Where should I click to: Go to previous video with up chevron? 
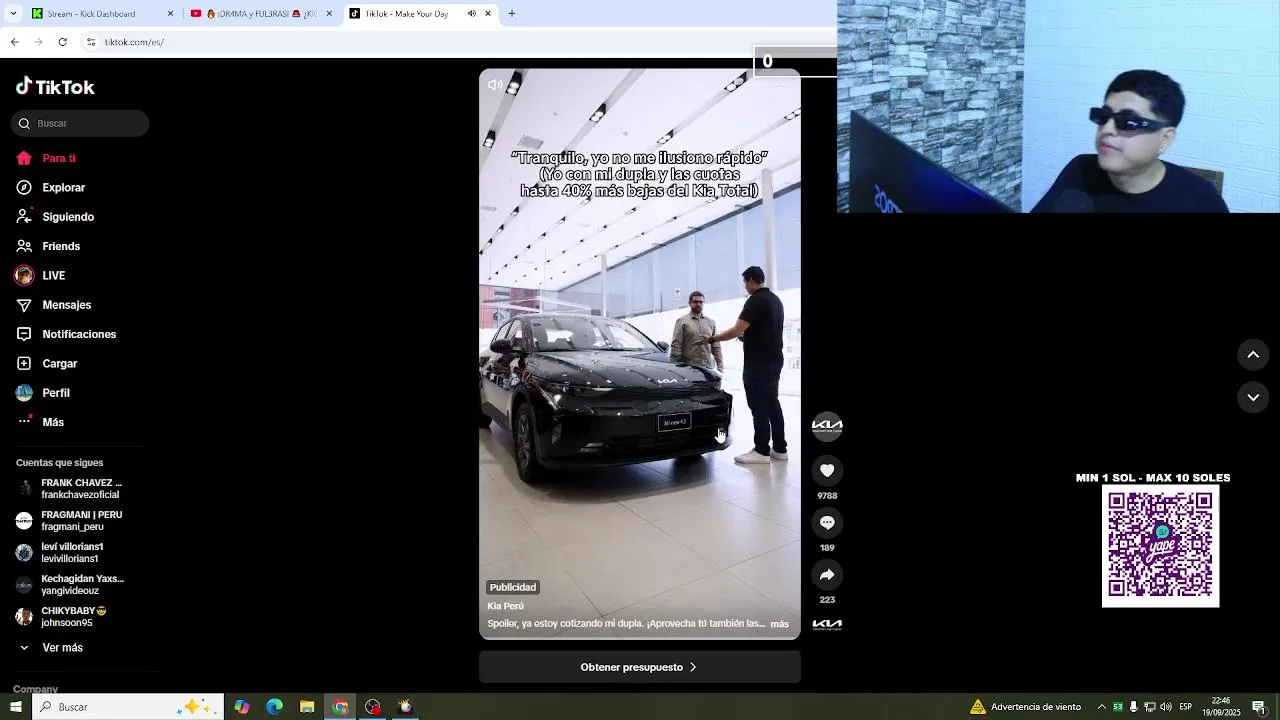1253,354
